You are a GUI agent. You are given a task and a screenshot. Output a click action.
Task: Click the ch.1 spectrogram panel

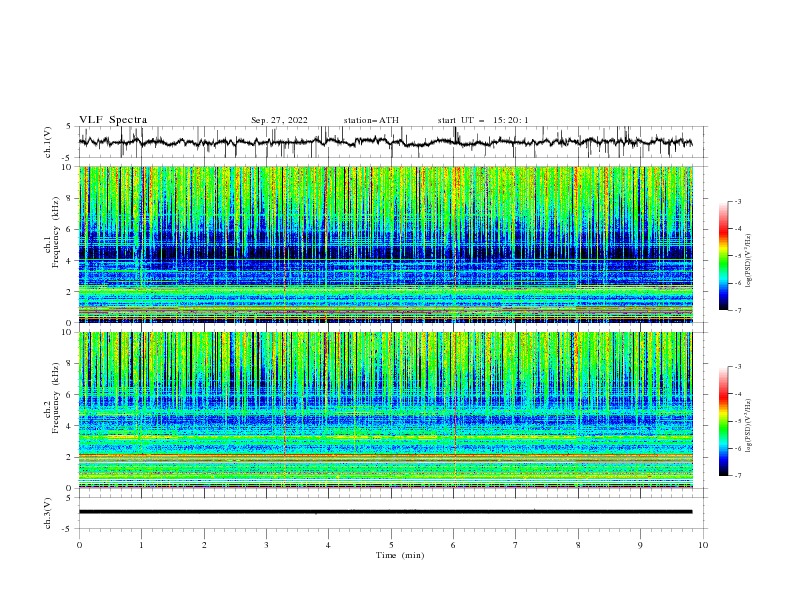[x=386, y=244]
